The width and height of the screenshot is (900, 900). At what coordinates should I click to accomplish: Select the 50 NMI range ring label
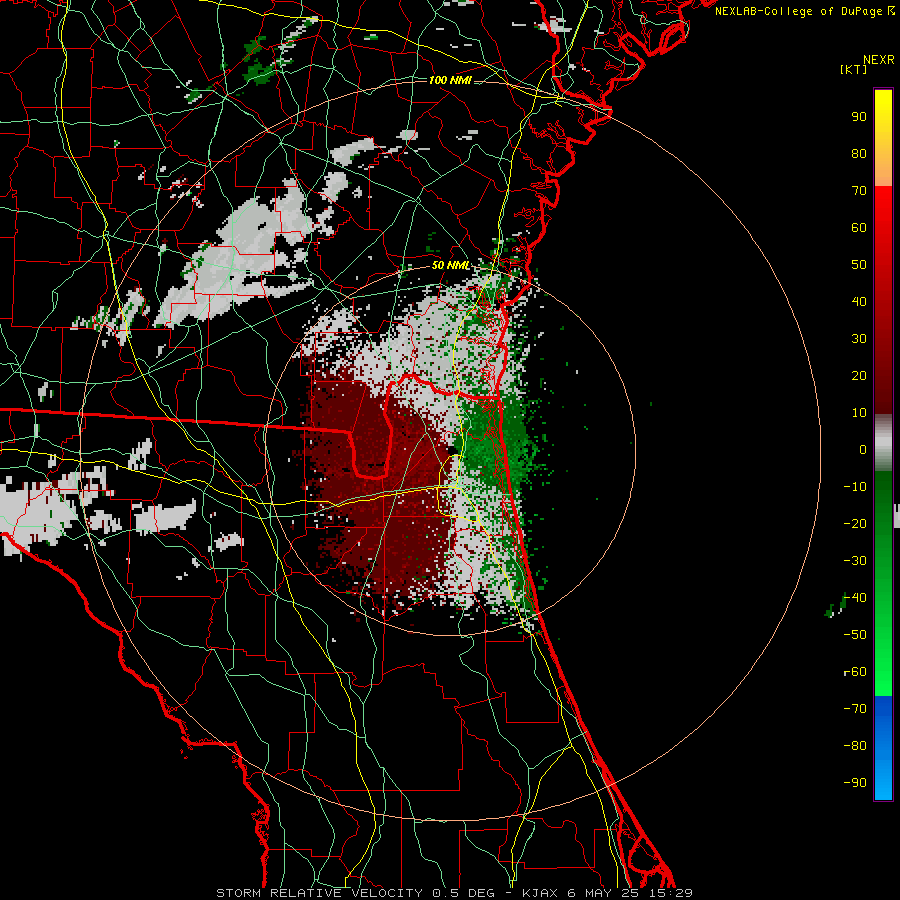[451, 265]
